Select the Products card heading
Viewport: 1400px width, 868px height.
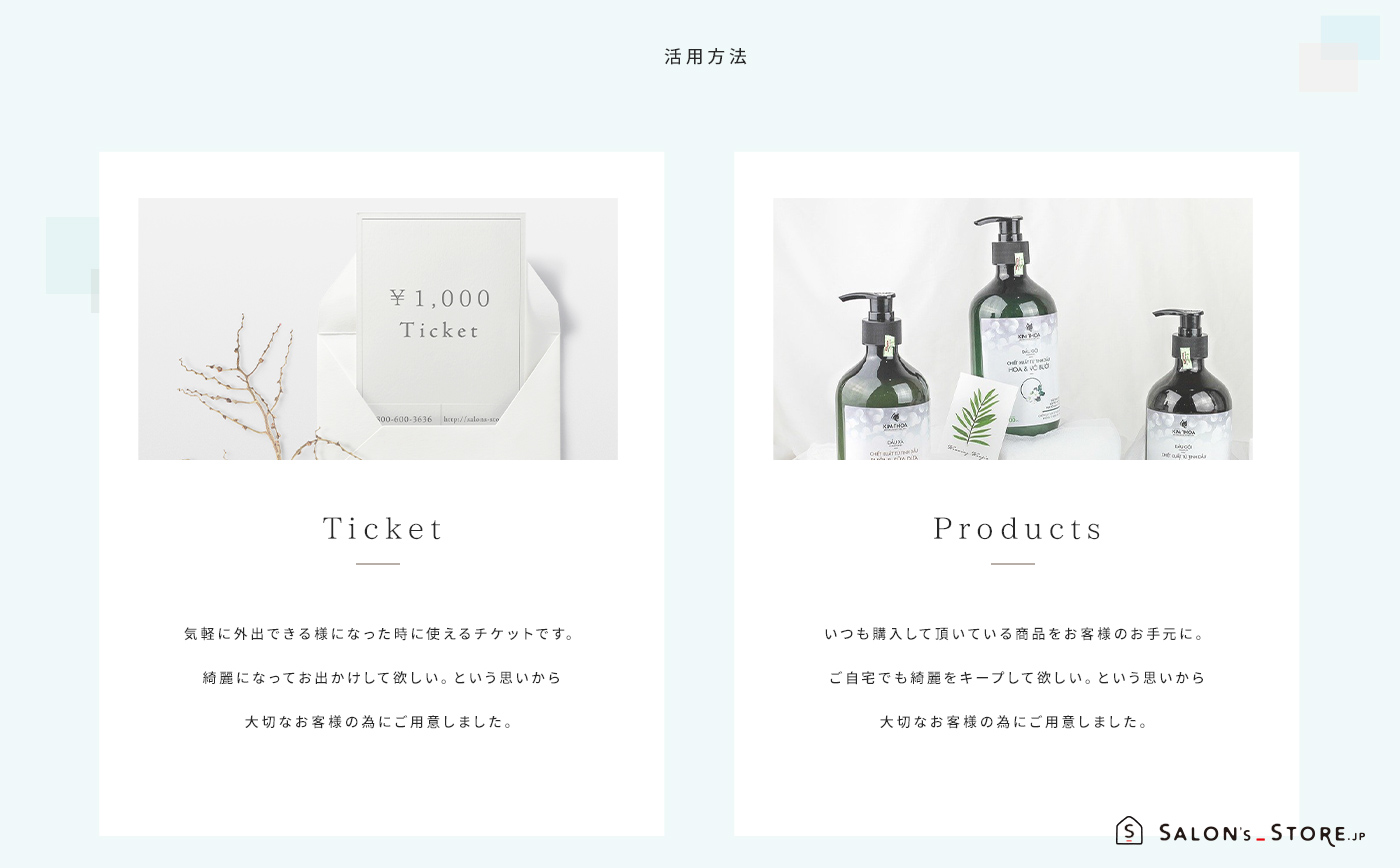coord(1018,529)
